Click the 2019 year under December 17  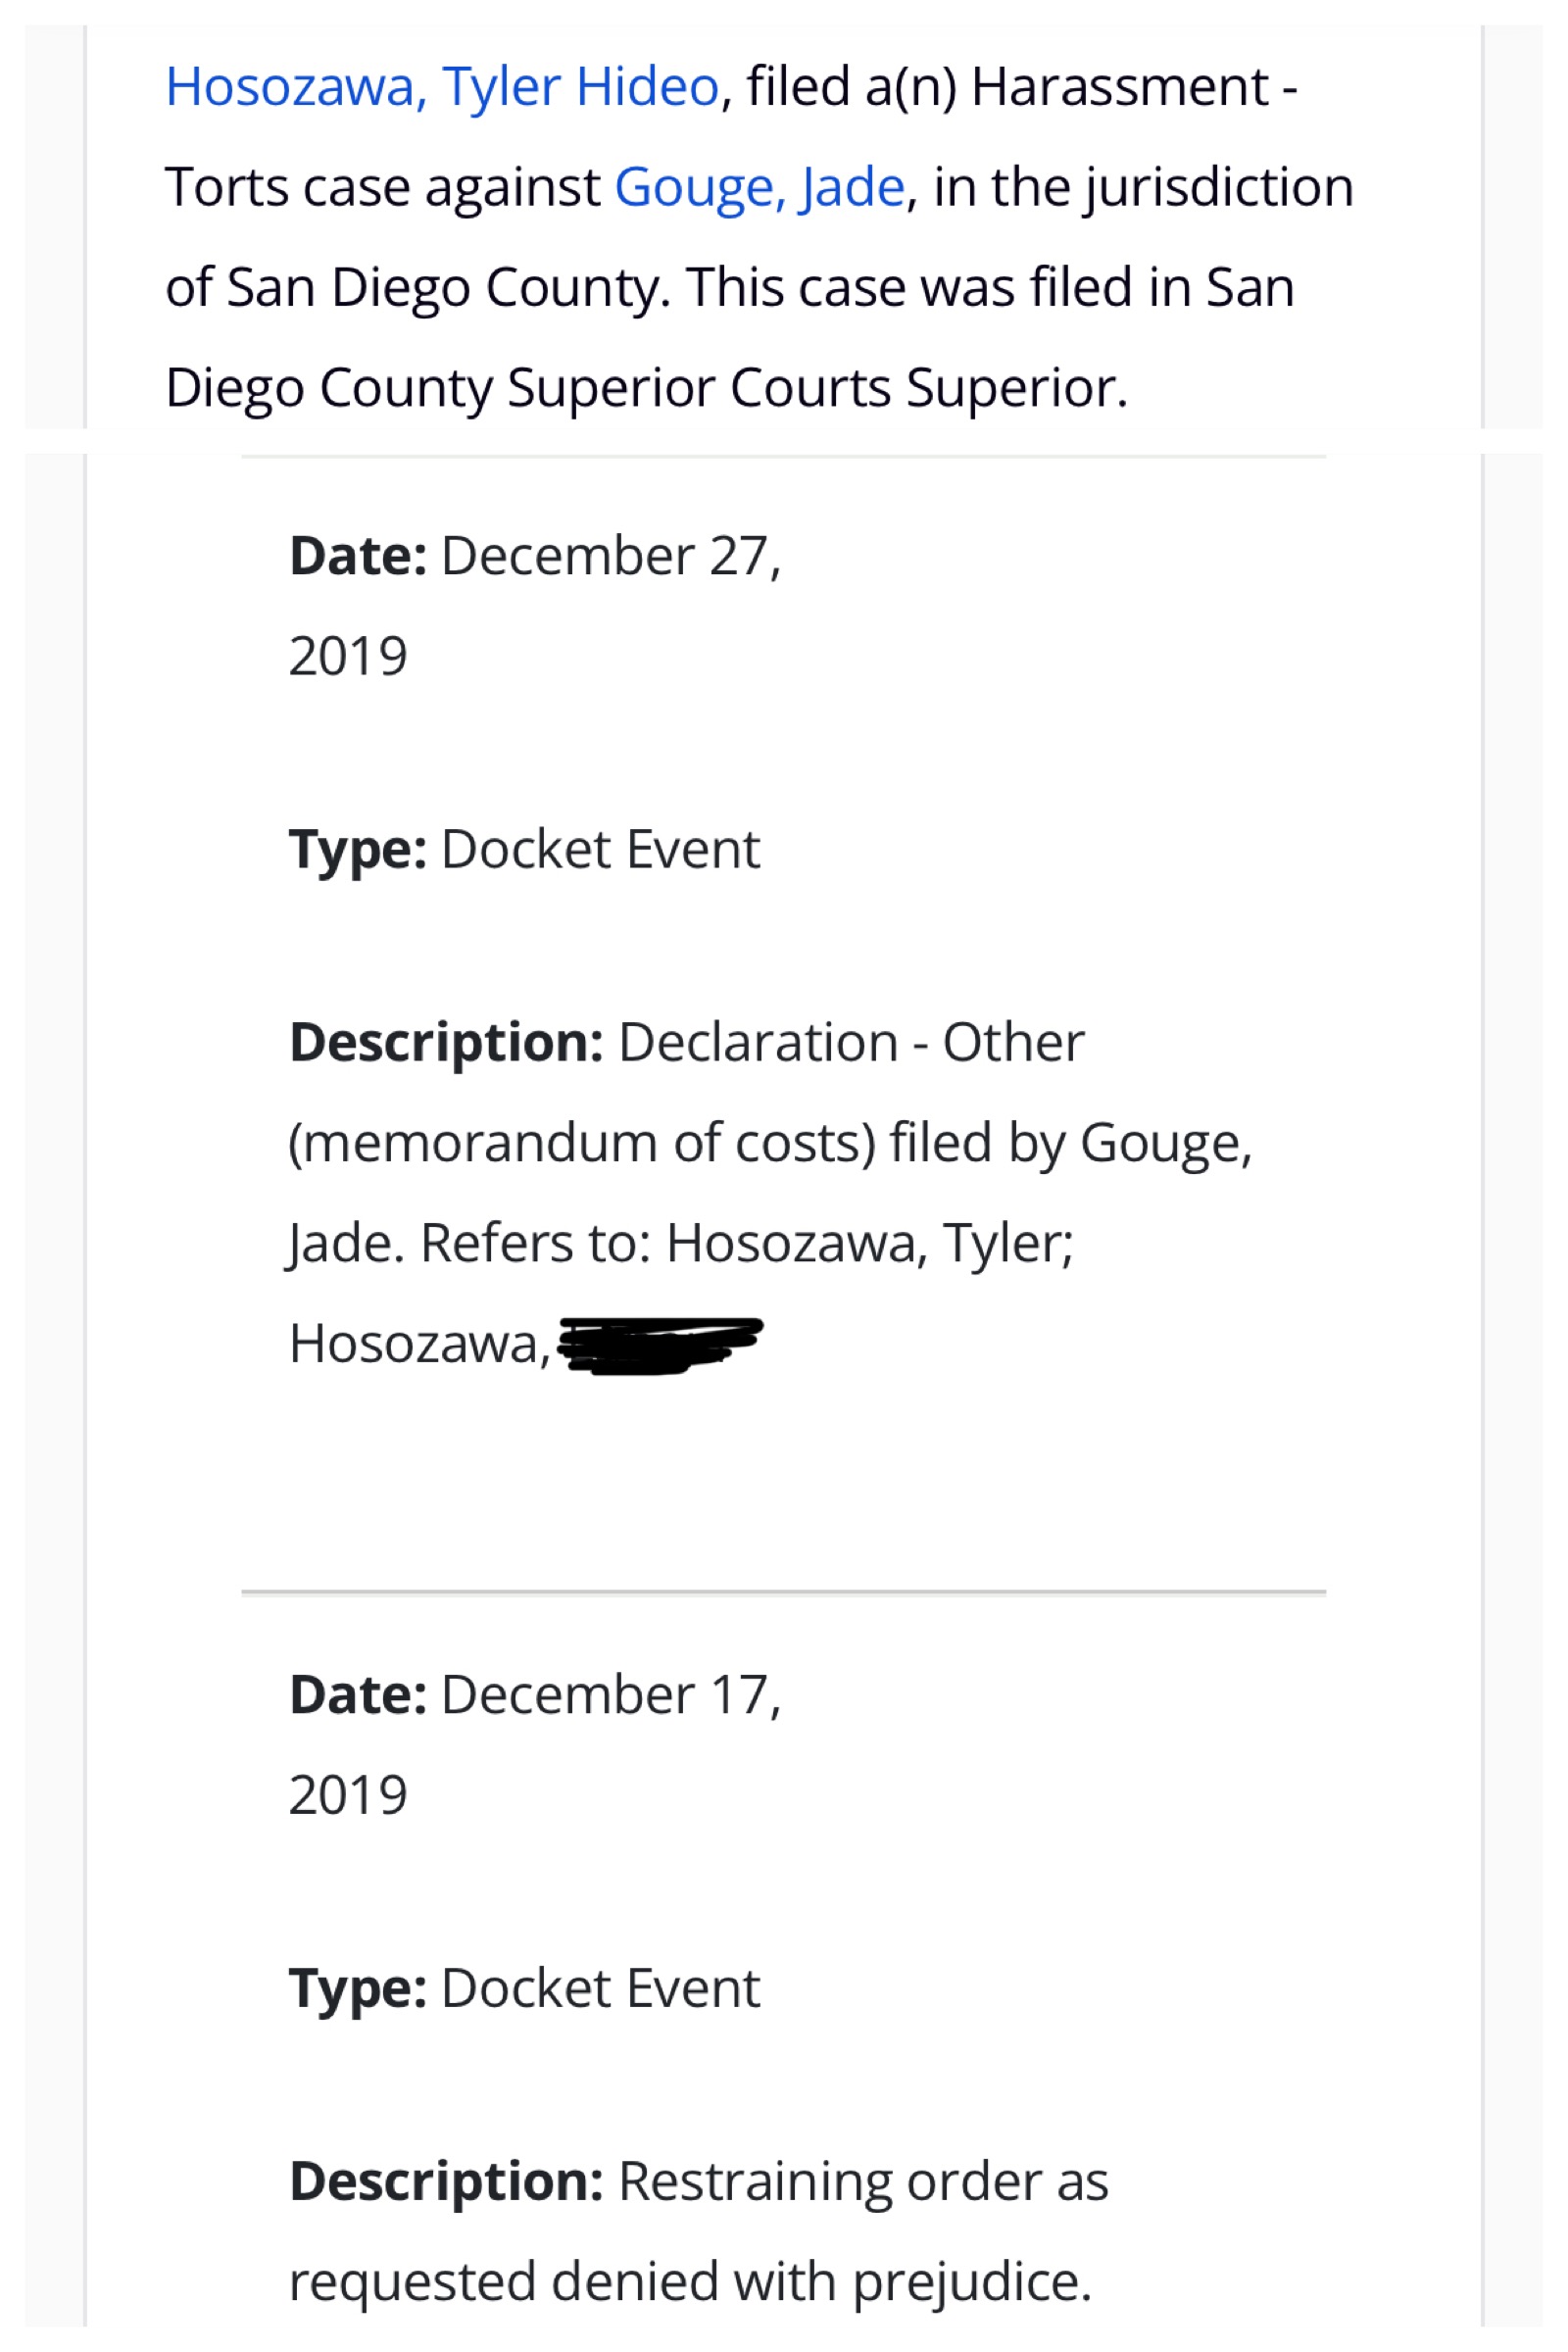[348, 1796]
